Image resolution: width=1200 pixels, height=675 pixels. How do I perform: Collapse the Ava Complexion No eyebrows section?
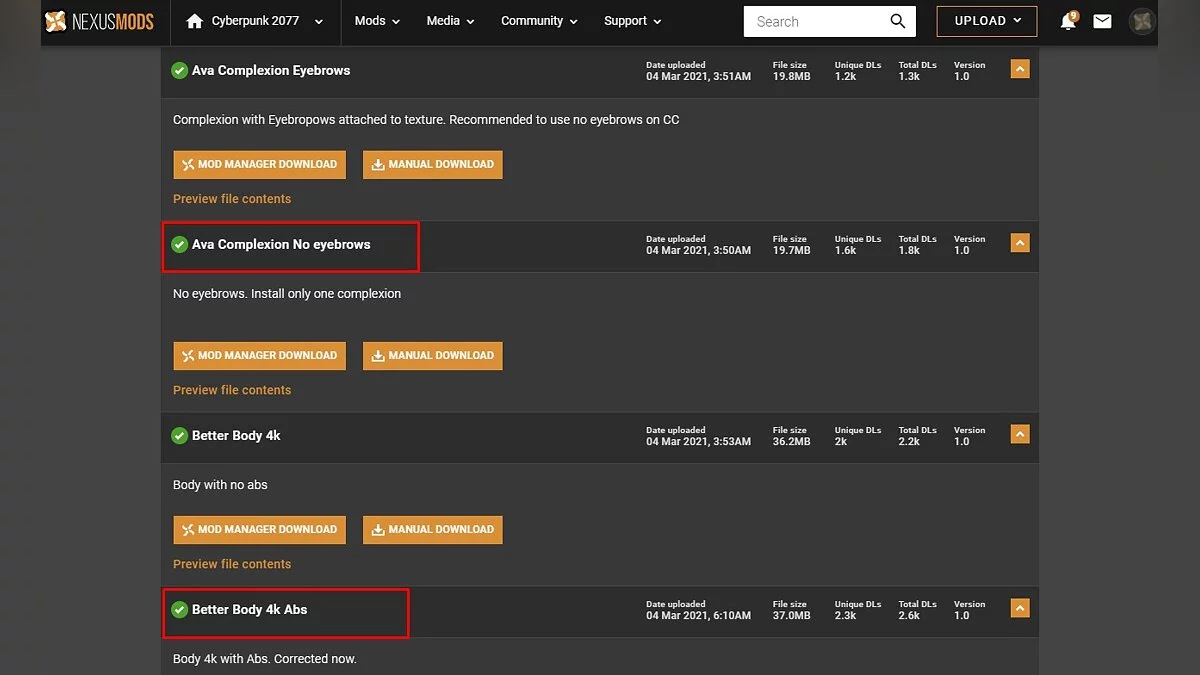click(x=1019, y=243)
